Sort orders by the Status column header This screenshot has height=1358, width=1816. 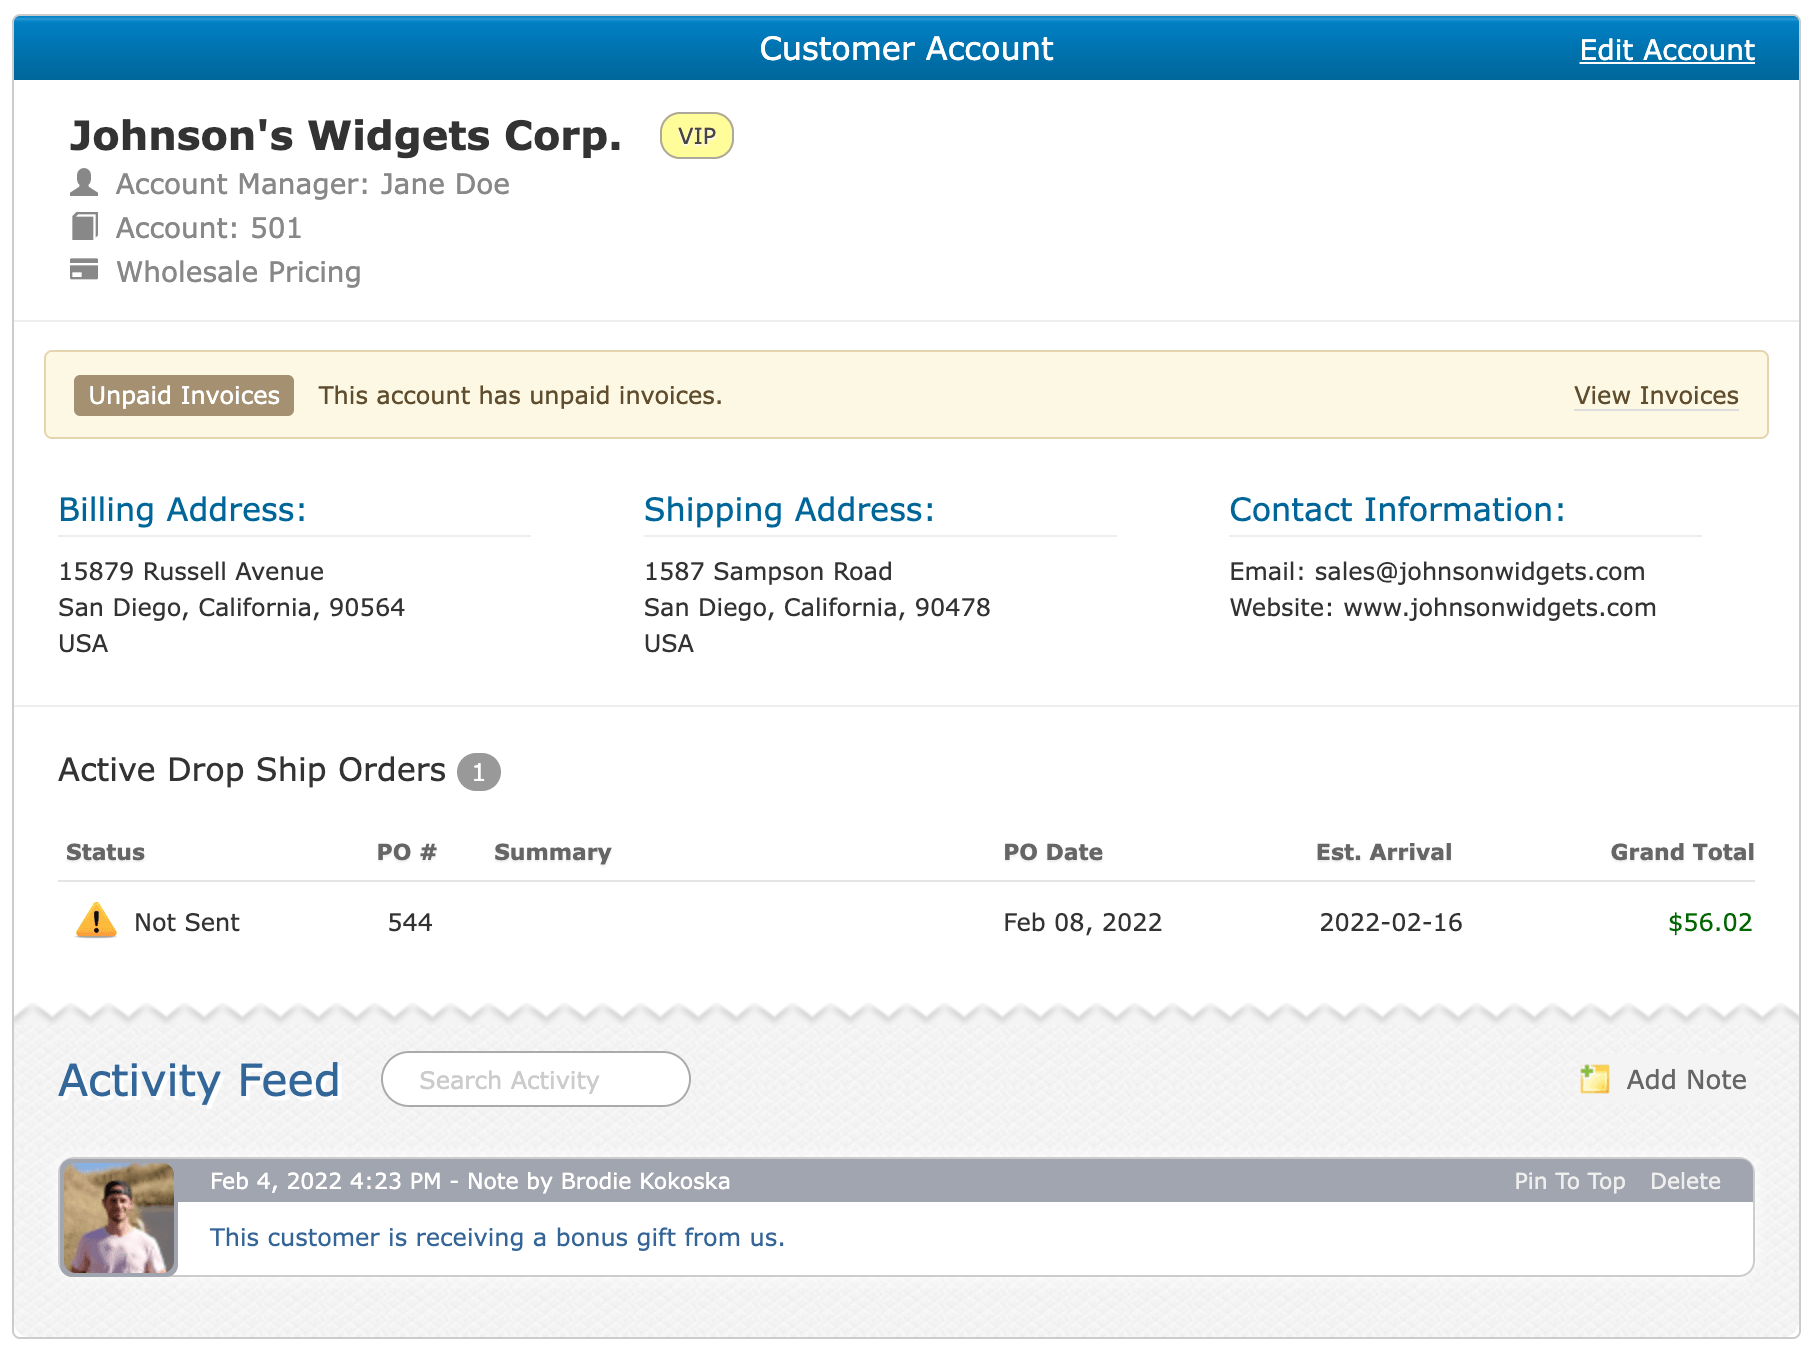pyautogui.click(x=105, y=852)
